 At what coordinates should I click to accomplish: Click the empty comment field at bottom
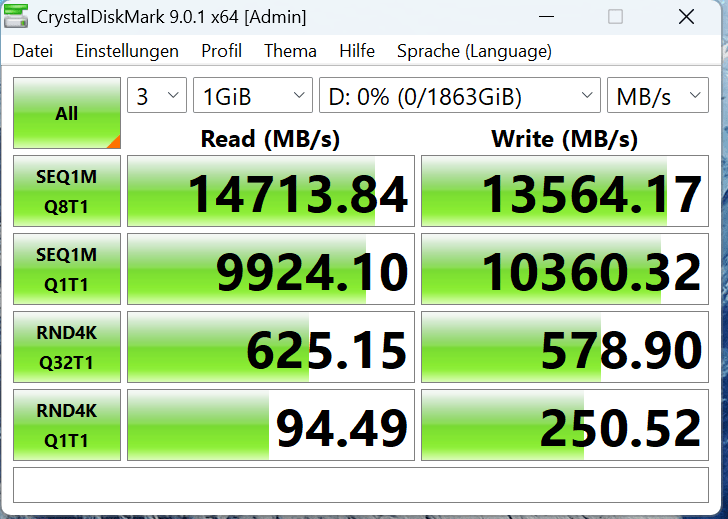[361, 485]
